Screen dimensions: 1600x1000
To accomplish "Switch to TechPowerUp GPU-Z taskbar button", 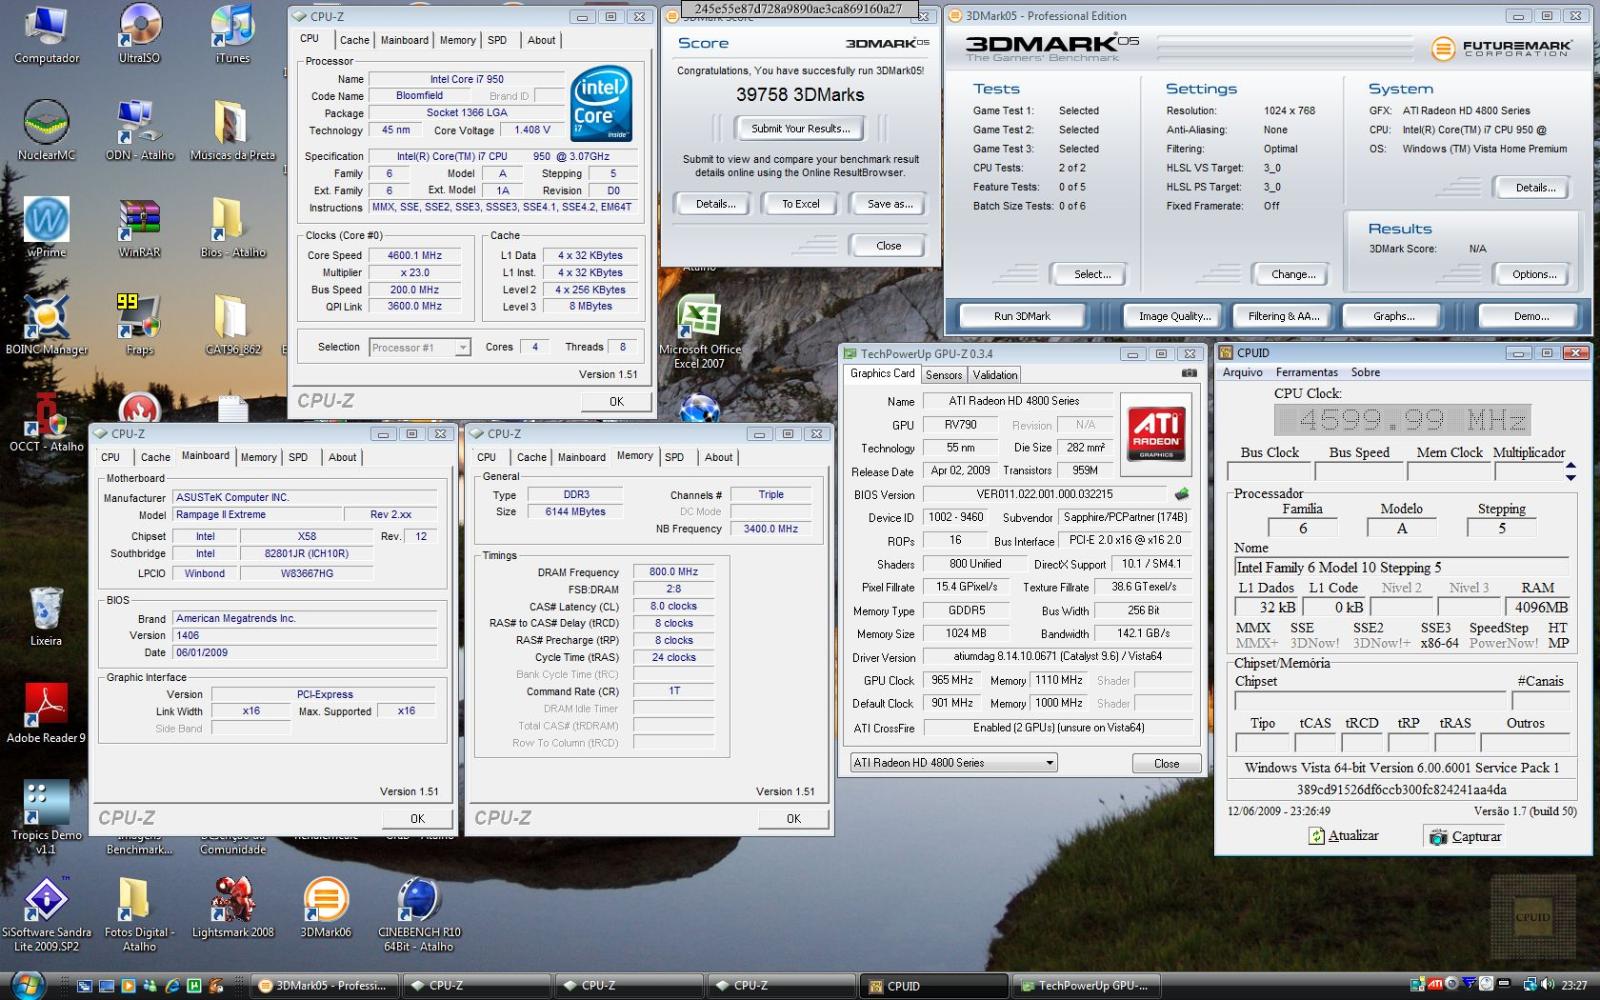I will tap(1086, 985).
